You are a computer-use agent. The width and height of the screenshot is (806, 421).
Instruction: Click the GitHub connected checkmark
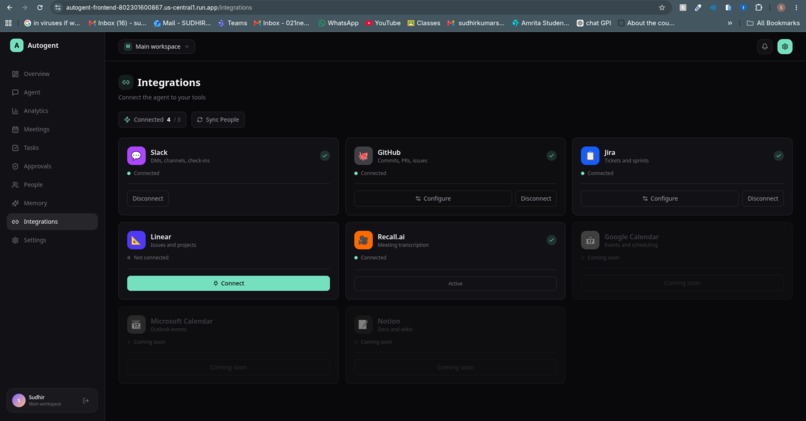pyautogui.click(x=551, y=156)
